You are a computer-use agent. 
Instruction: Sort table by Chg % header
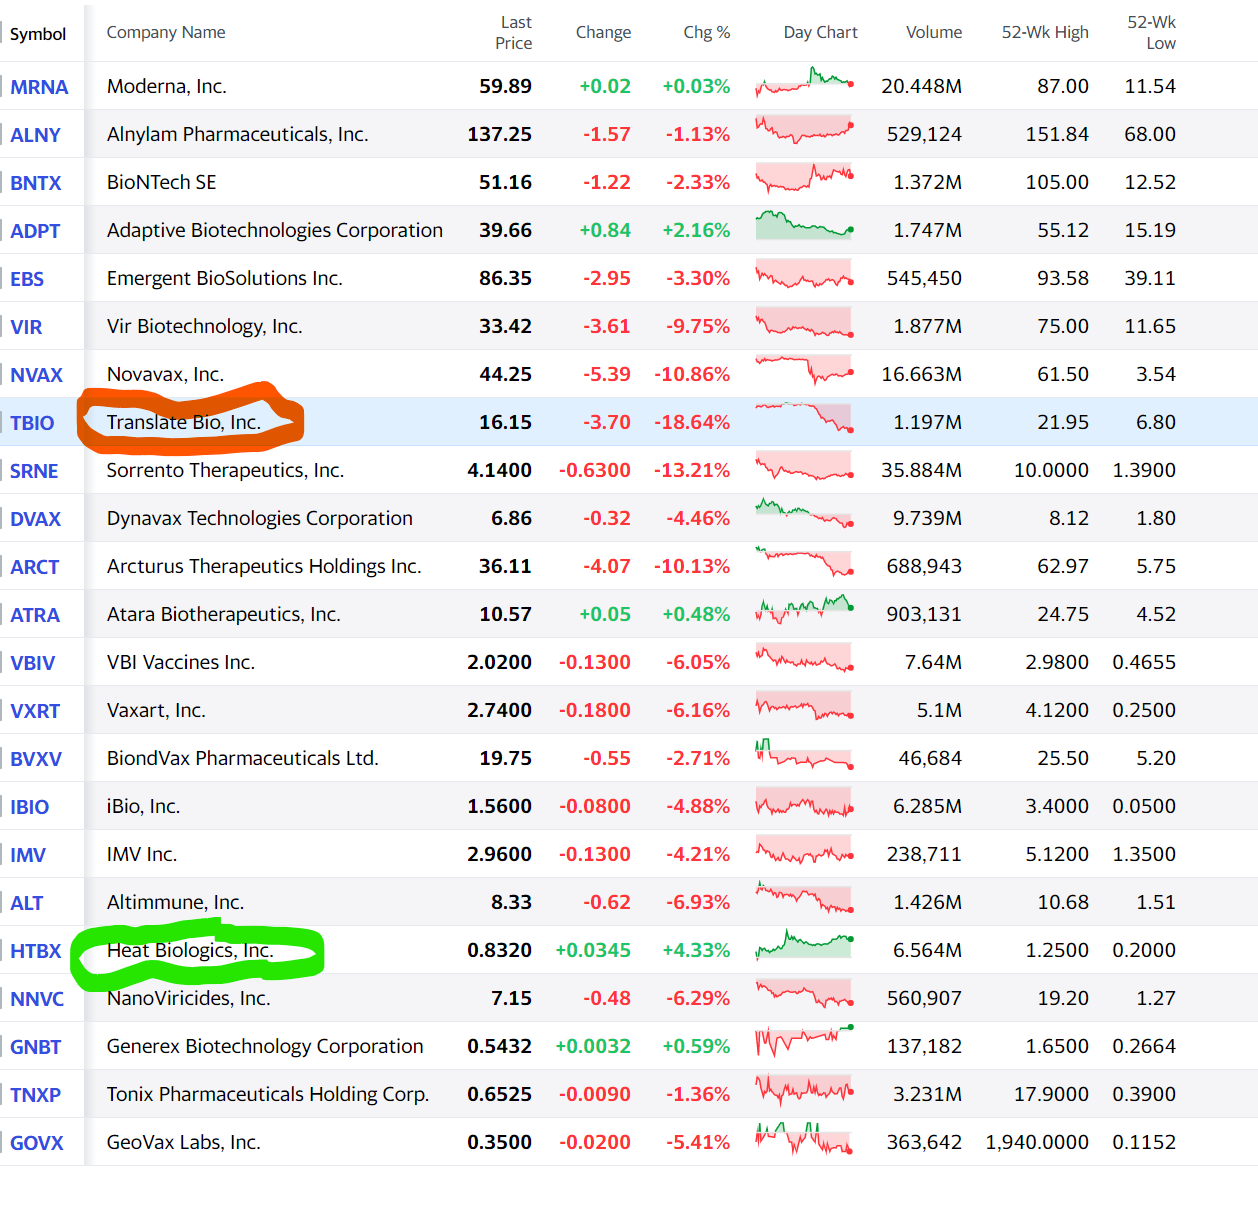pyautogui.click(x=707, y=33)
